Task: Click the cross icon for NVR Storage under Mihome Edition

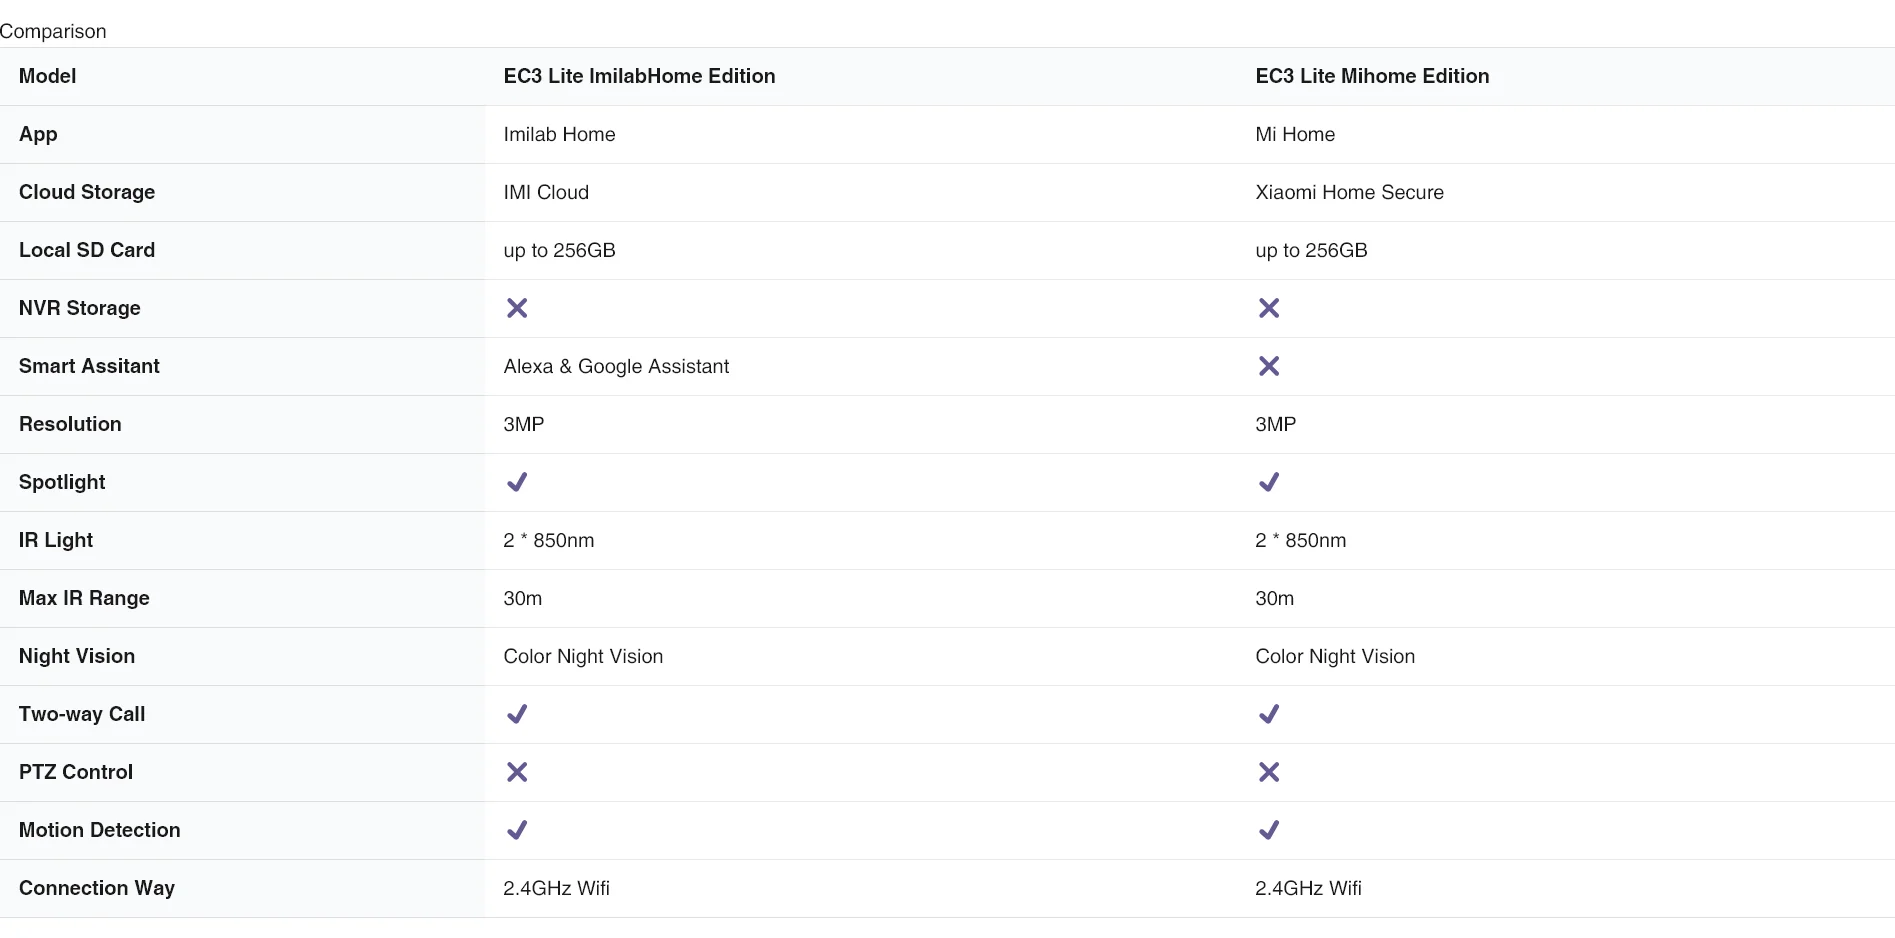Action: point(1269,308)
